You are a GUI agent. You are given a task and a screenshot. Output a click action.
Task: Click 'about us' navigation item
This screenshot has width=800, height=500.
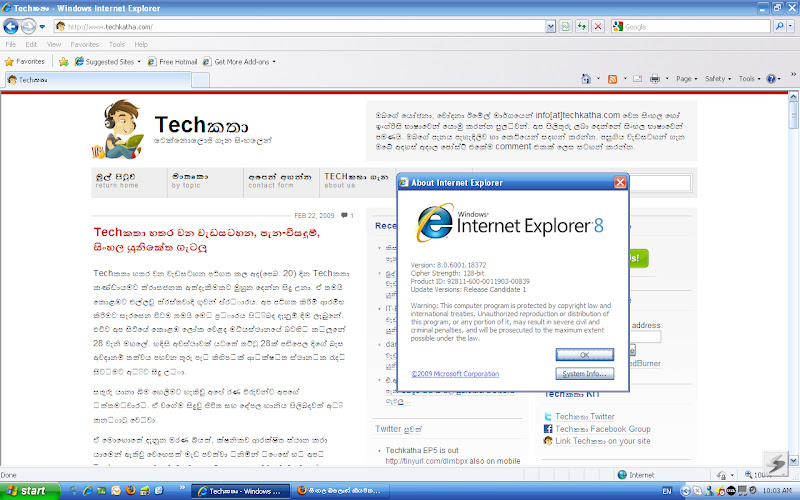340,186
